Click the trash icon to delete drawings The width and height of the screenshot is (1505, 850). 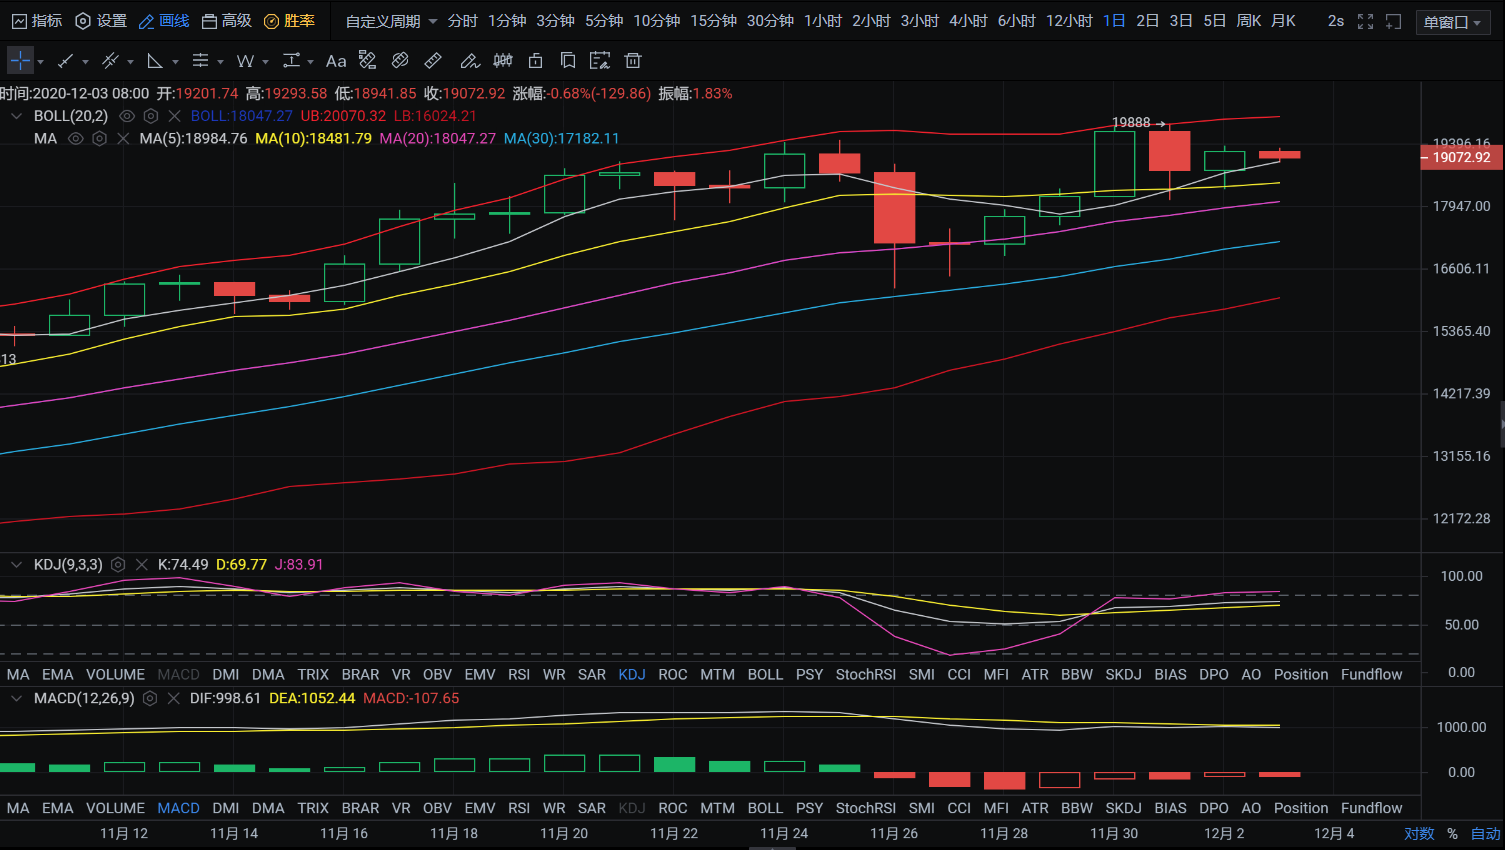point(633,61)
